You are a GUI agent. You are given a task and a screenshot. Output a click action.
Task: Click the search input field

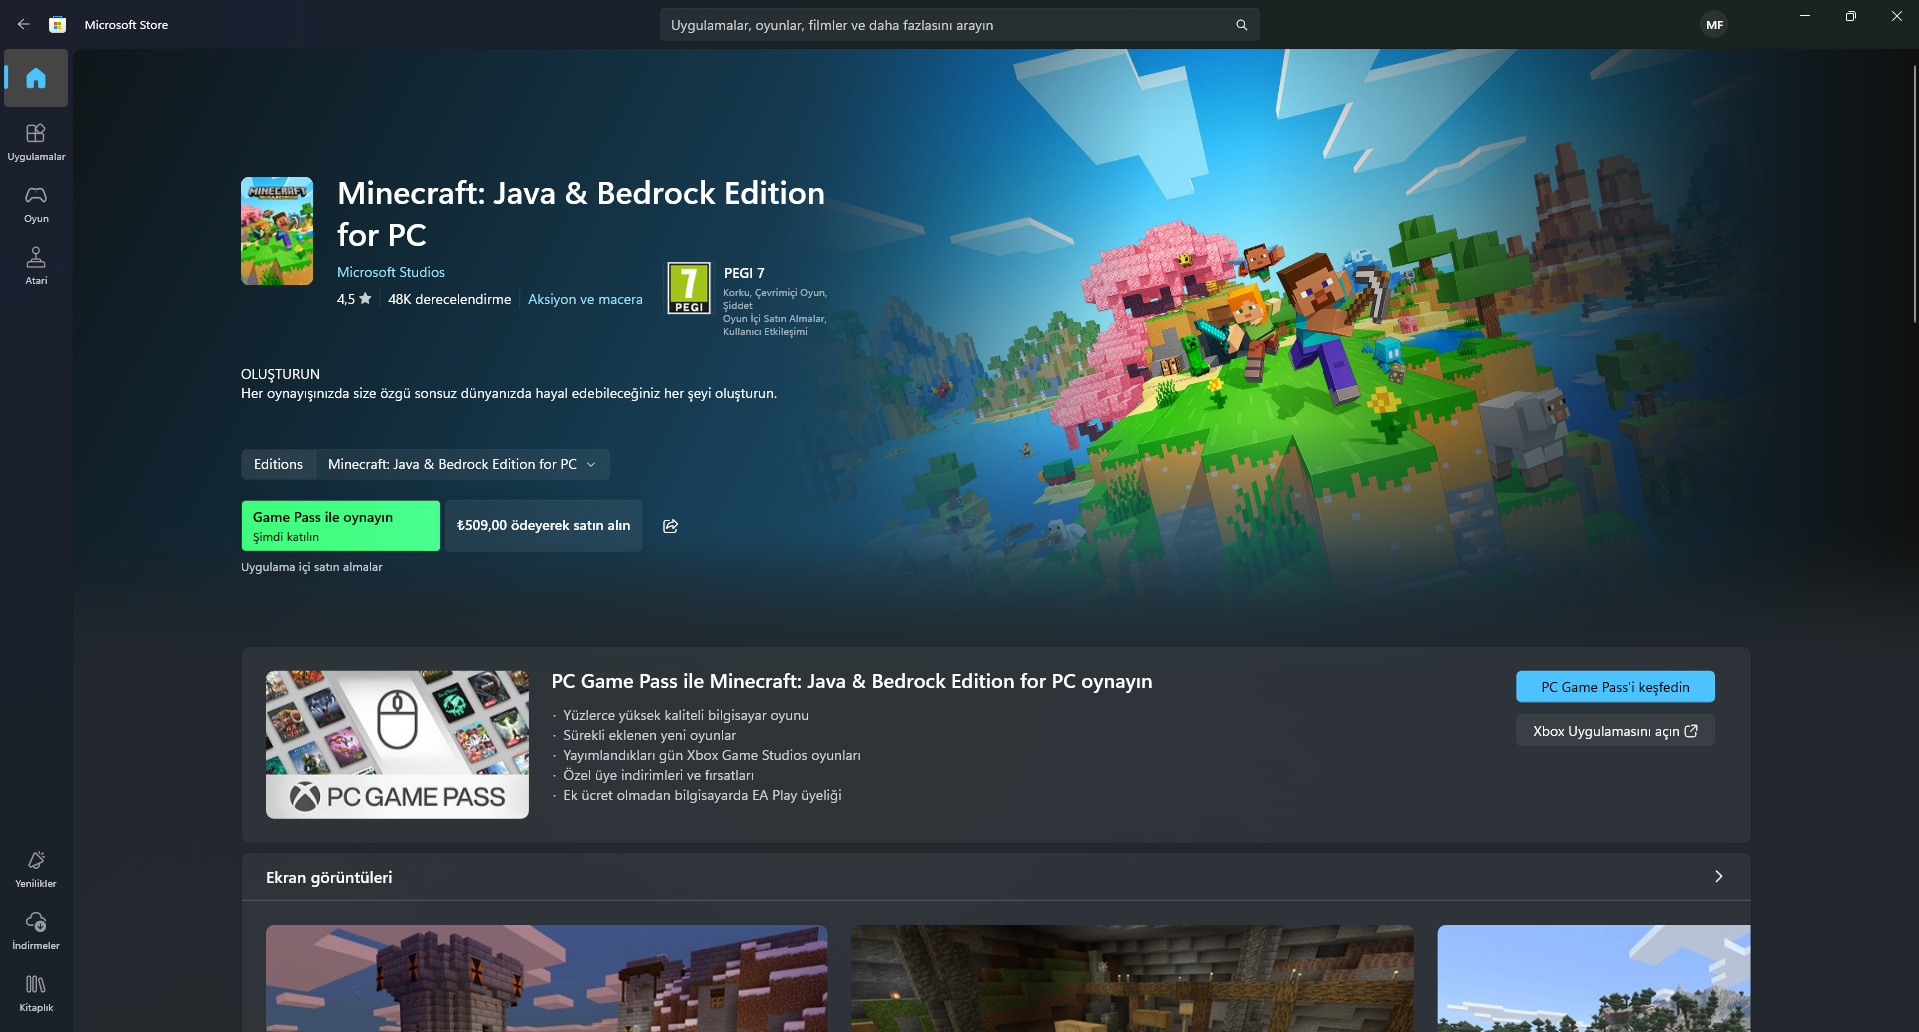[959, 25]
